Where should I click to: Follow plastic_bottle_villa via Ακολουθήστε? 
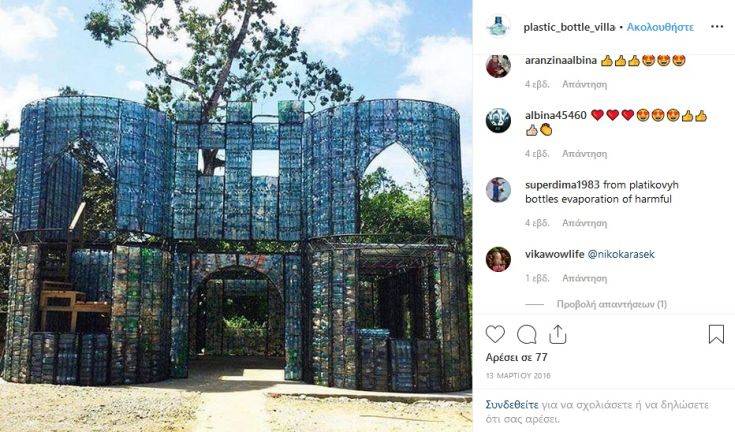[660, 27]
